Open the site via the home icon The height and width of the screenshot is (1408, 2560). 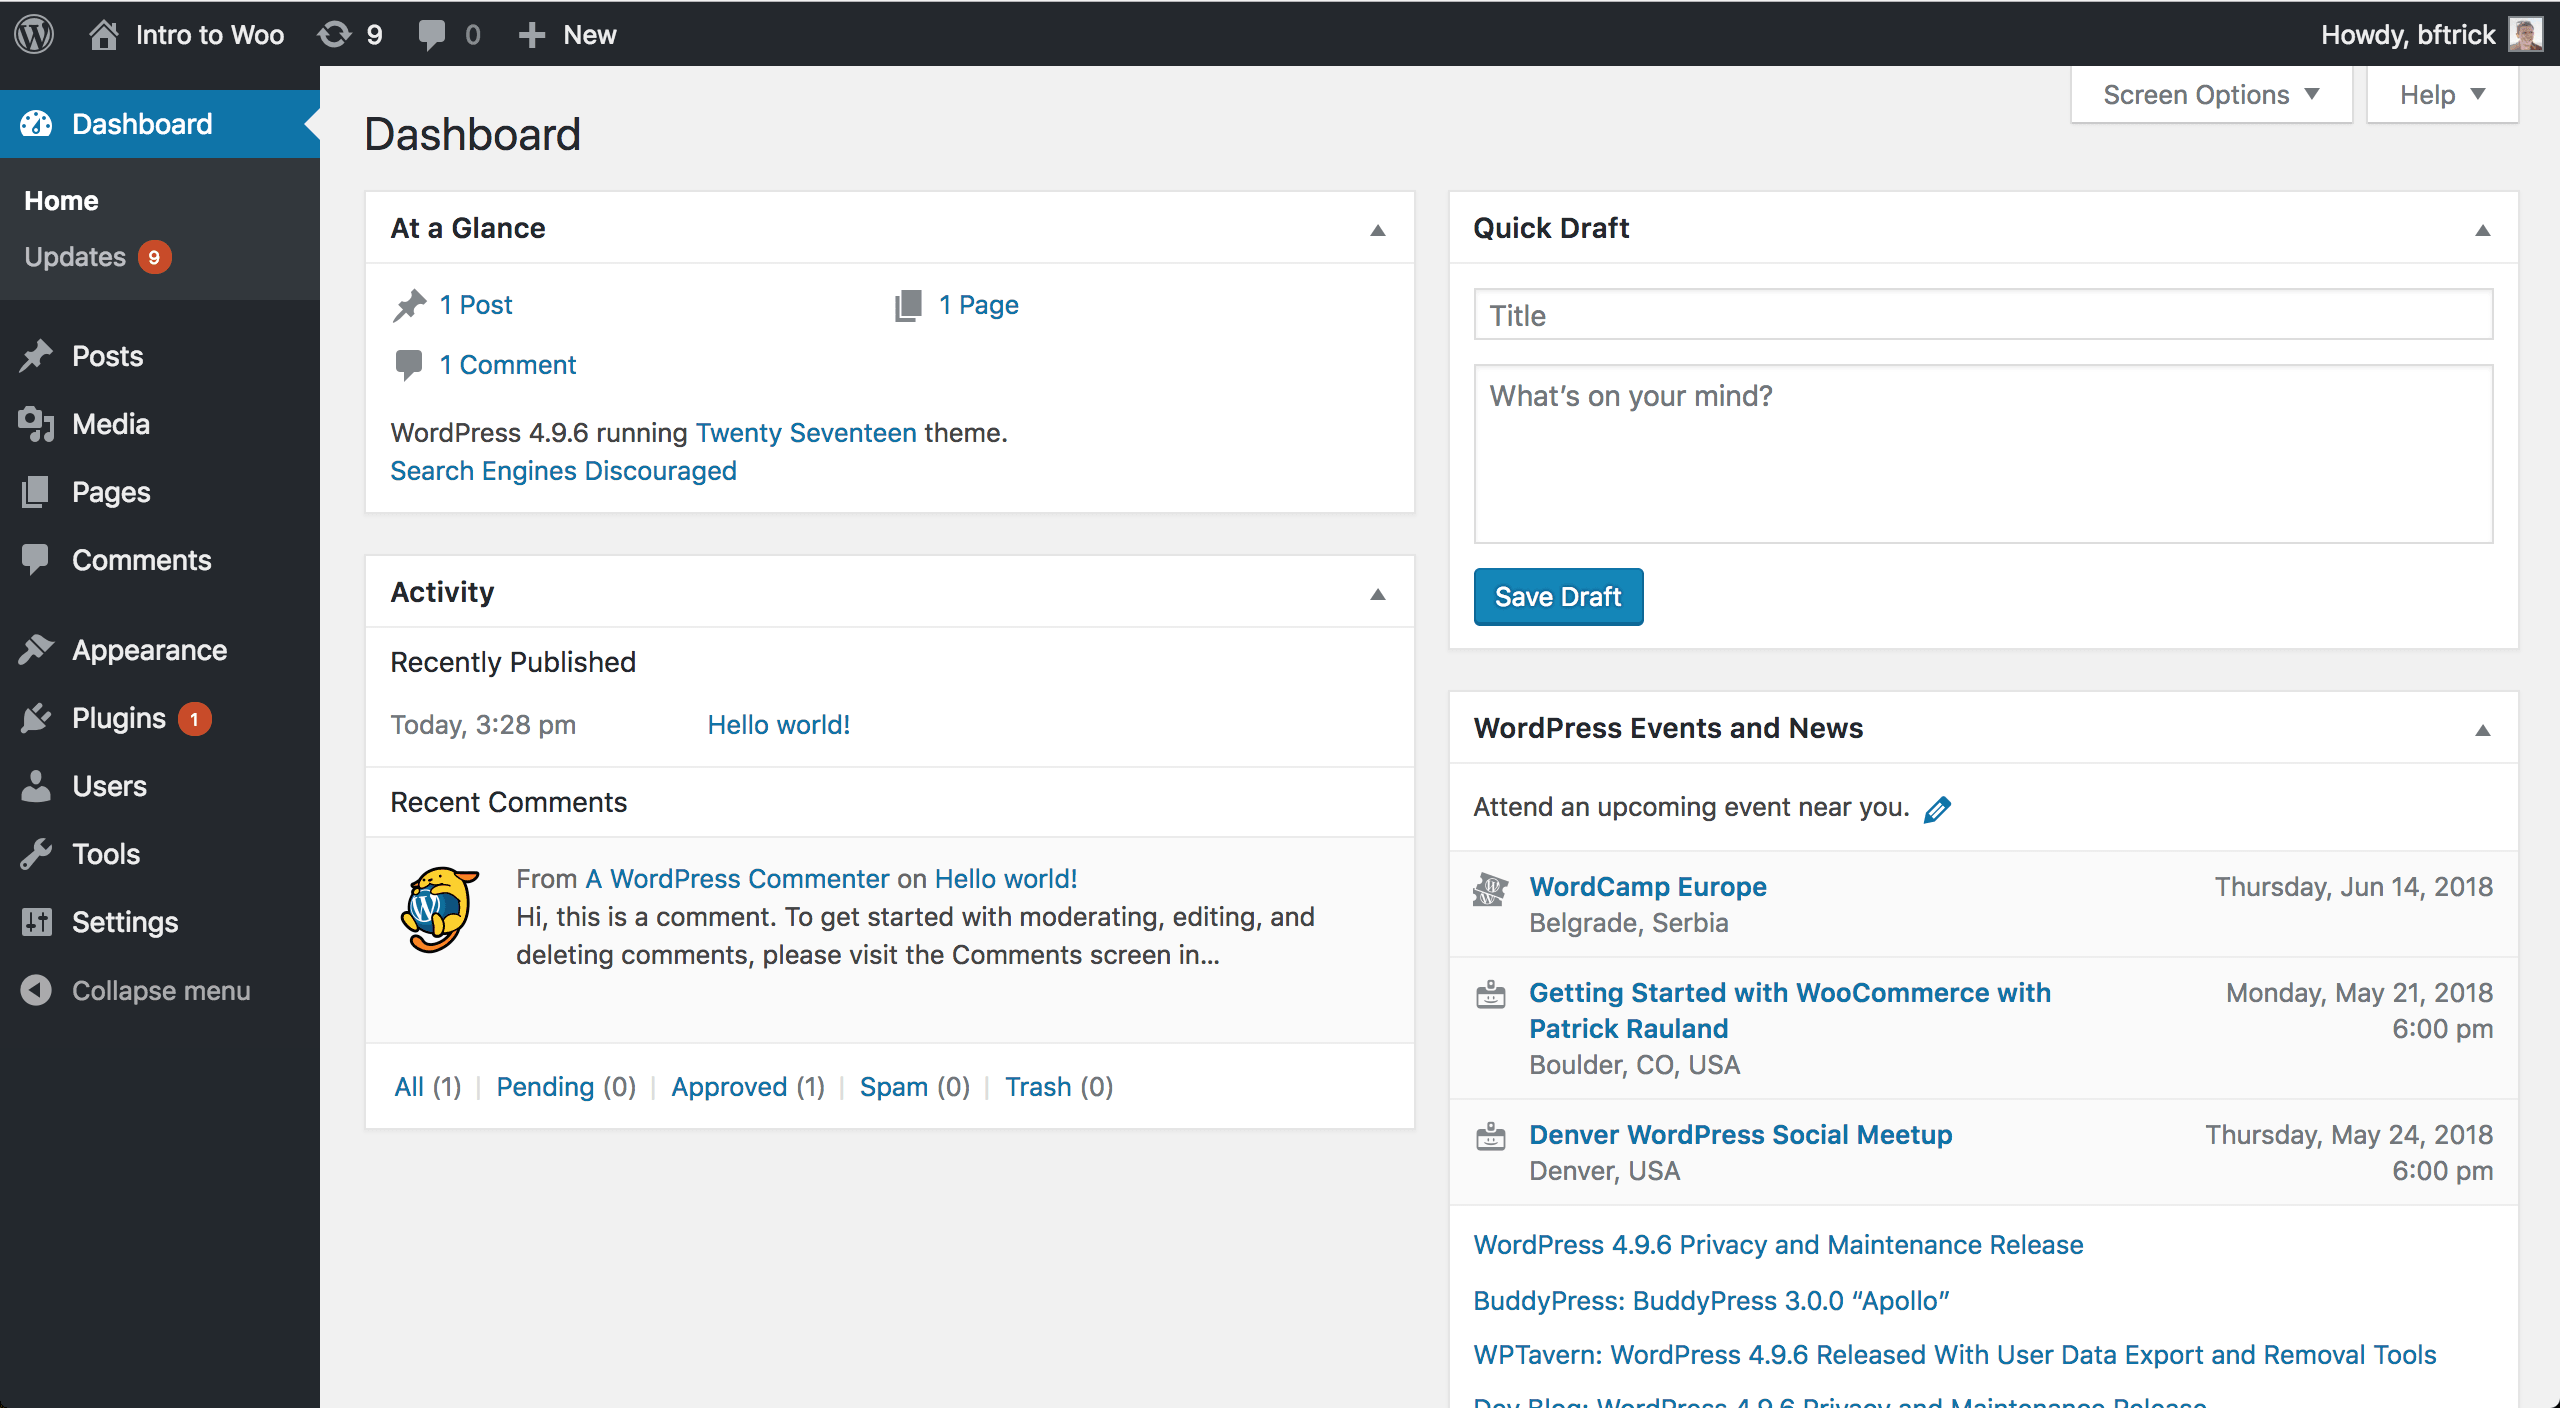click(x=105, y=33)
